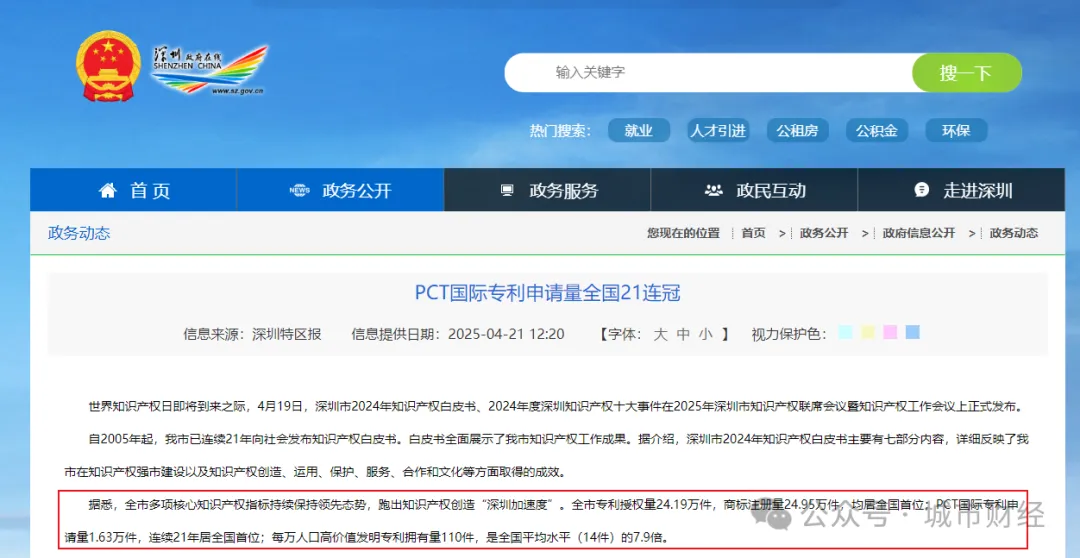Image resolution: width=1080 pixels, height=558 pixels.
Task: Select the 环保 hot search tag
Action: [x=956, y=130]
